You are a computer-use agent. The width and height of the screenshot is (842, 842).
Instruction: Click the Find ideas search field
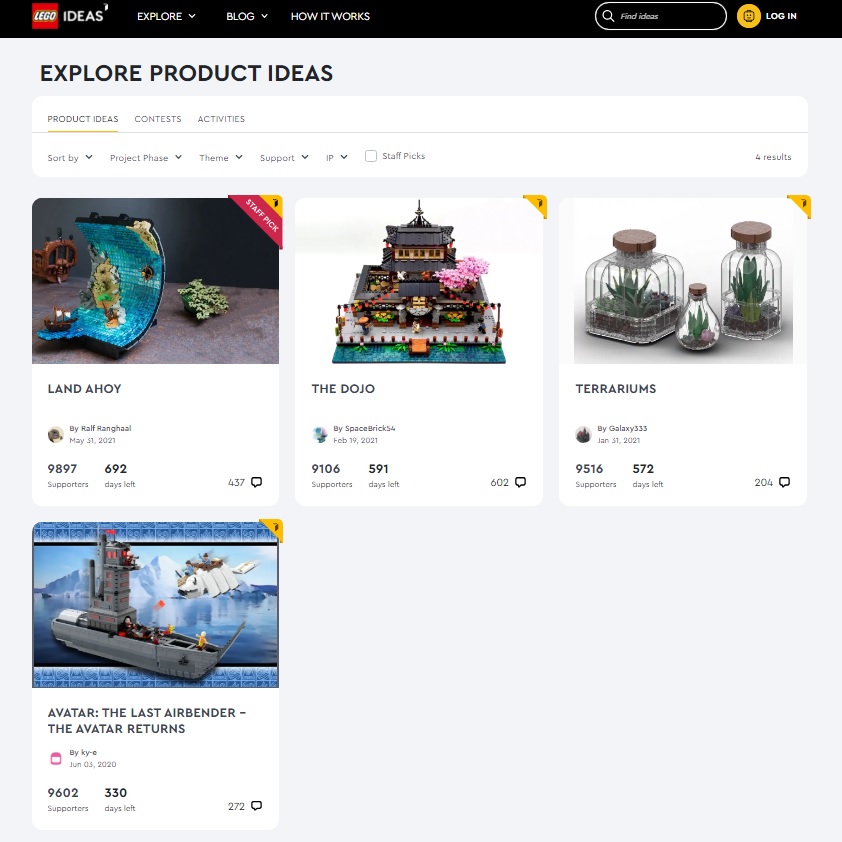[x=660, y=16]
